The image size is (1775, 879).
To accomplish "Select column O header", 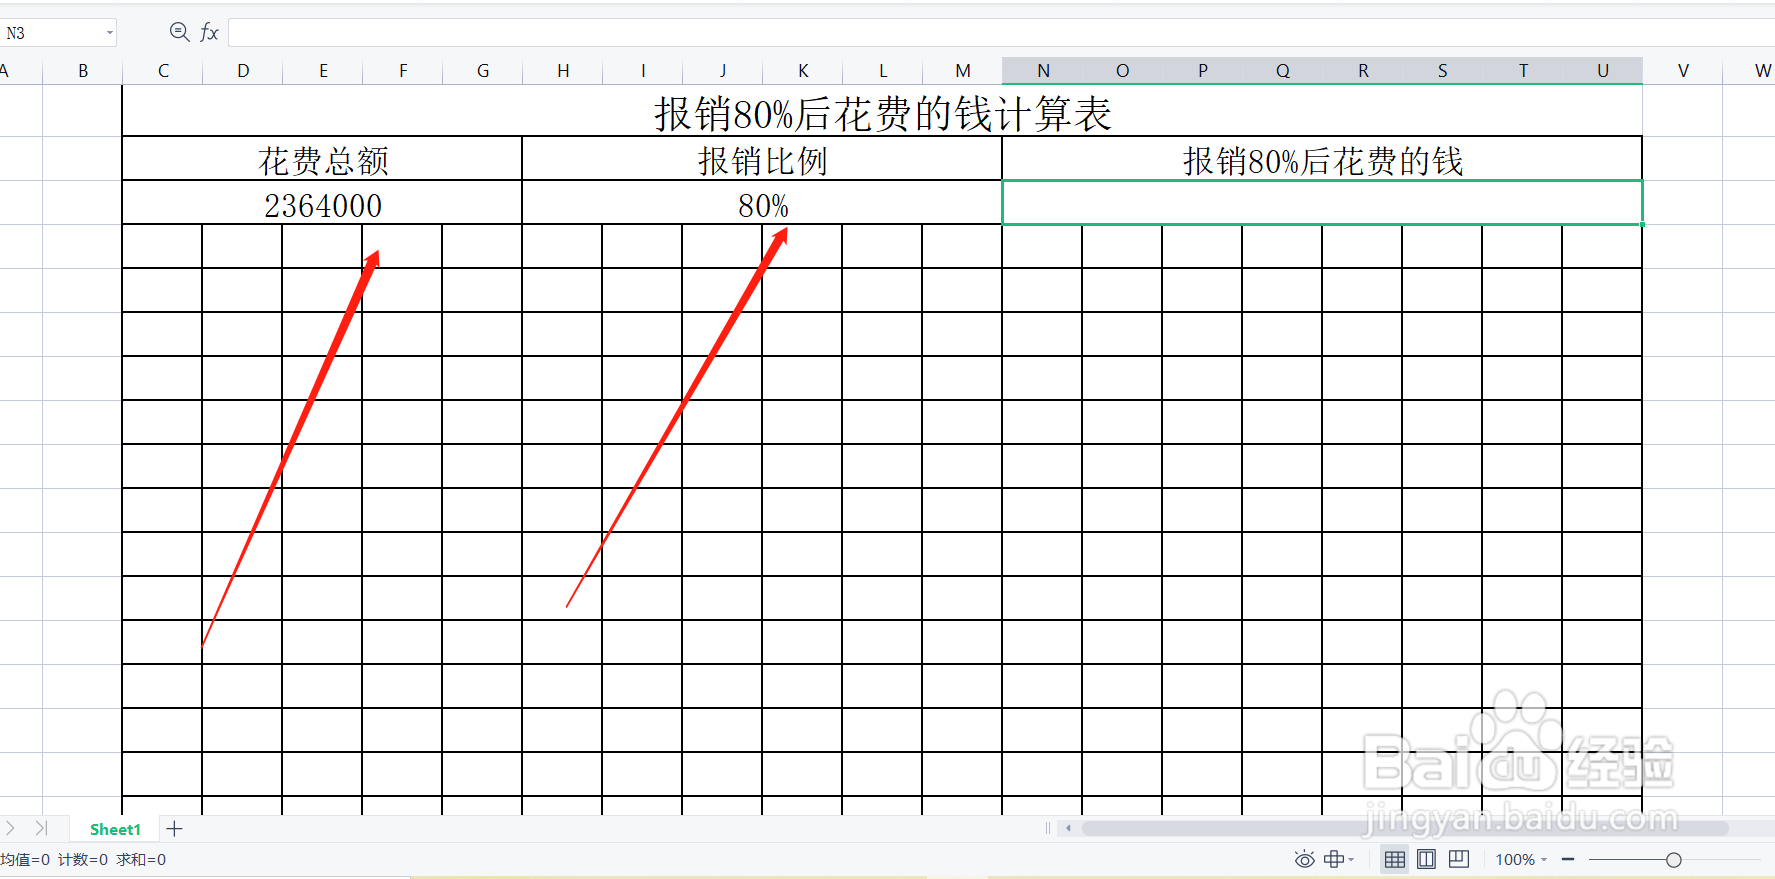I will click(1123, 70).
